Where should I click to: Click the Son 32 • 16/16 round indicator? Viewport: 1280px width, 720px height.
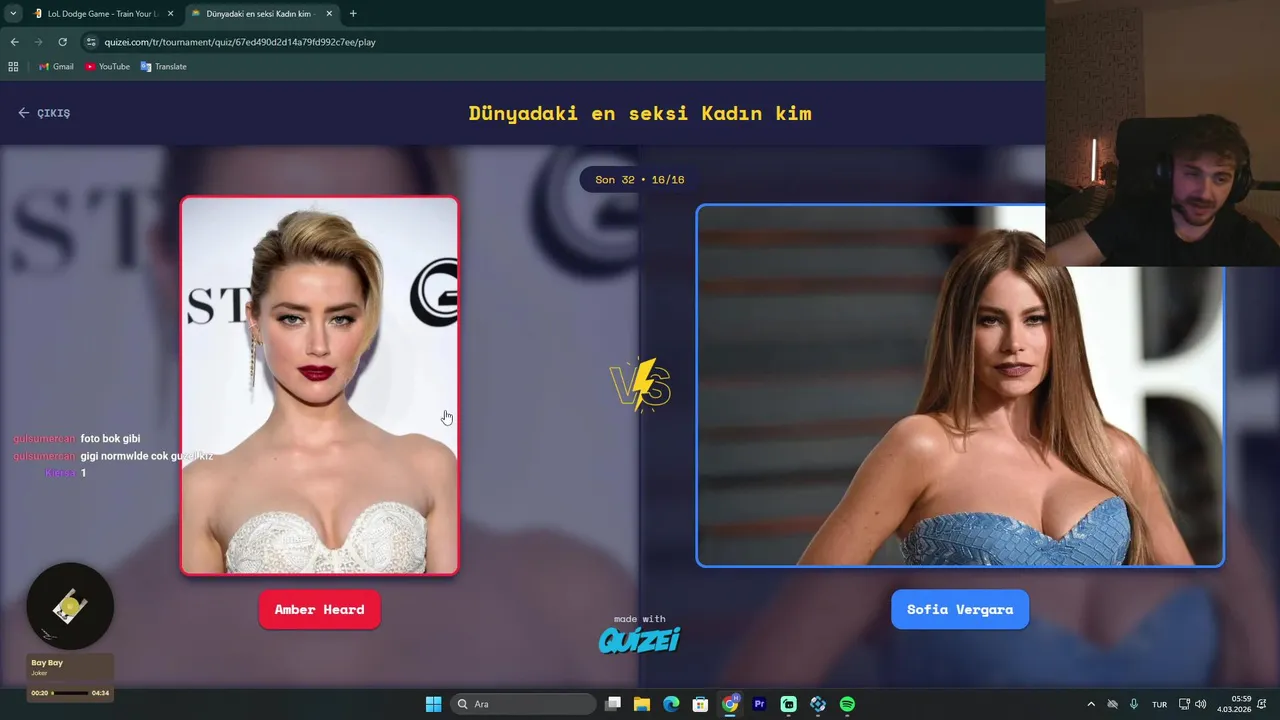[640, 180]
